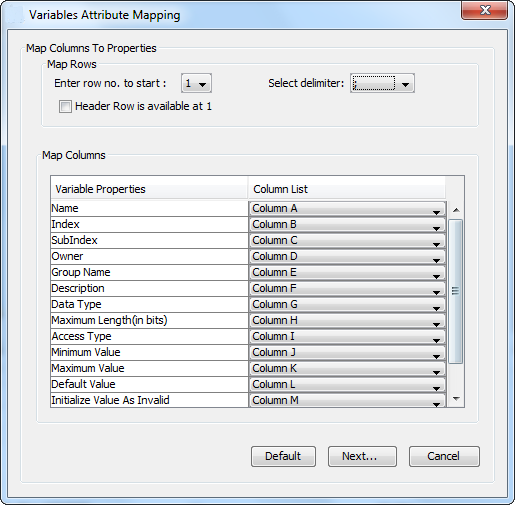Open the Column M dropdown for Initialize Value

(x=347, y=400)
